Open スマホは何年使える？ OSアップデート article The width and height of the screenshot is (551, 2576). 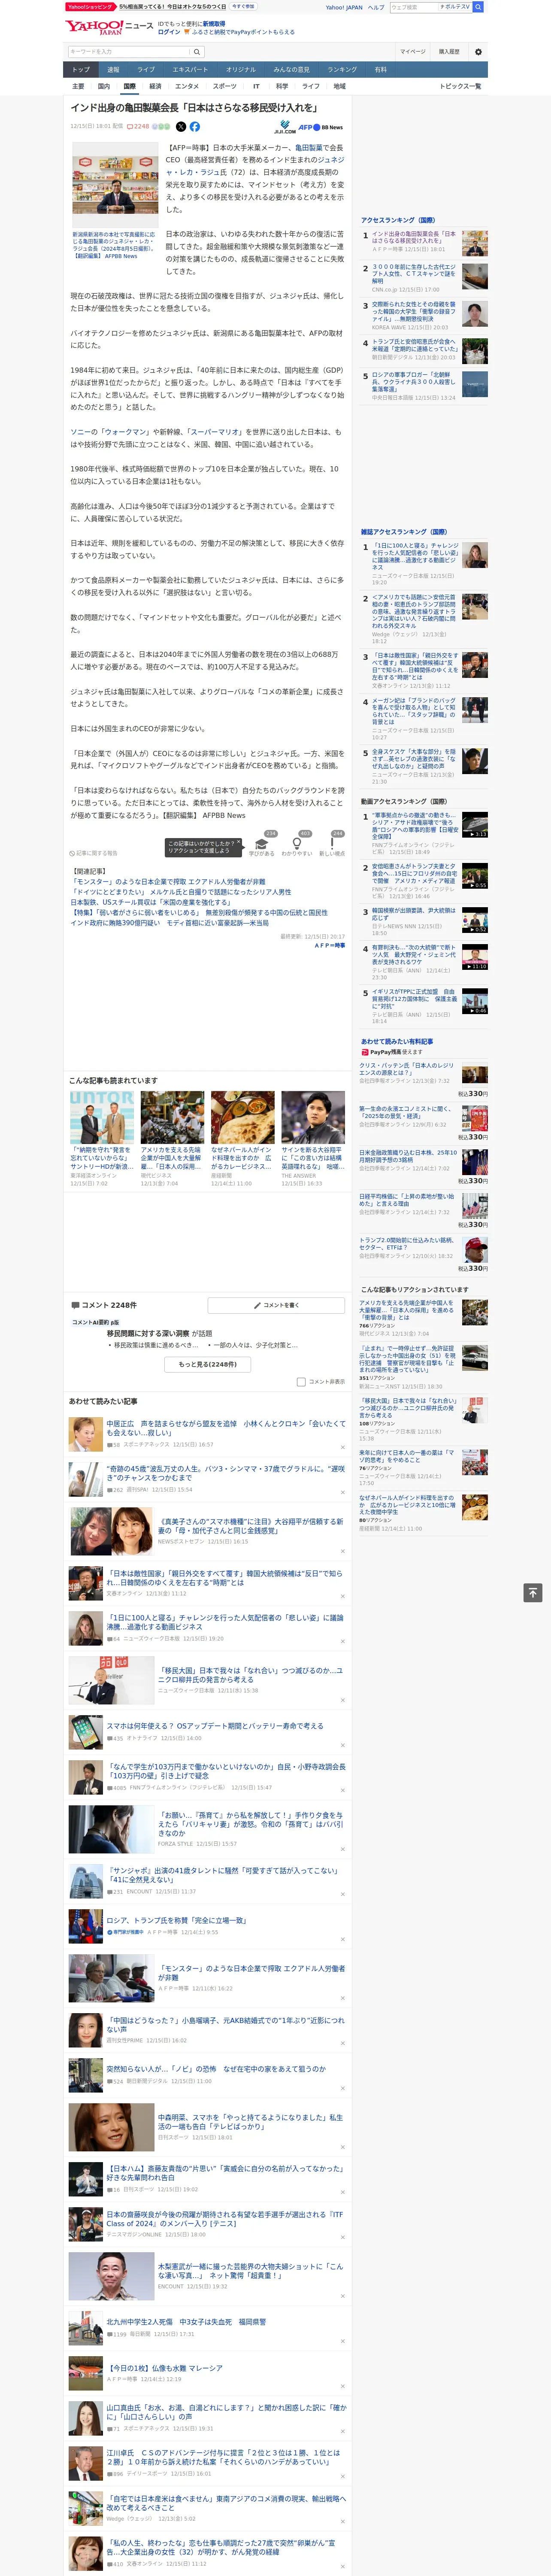click(x=215, y=1726)
